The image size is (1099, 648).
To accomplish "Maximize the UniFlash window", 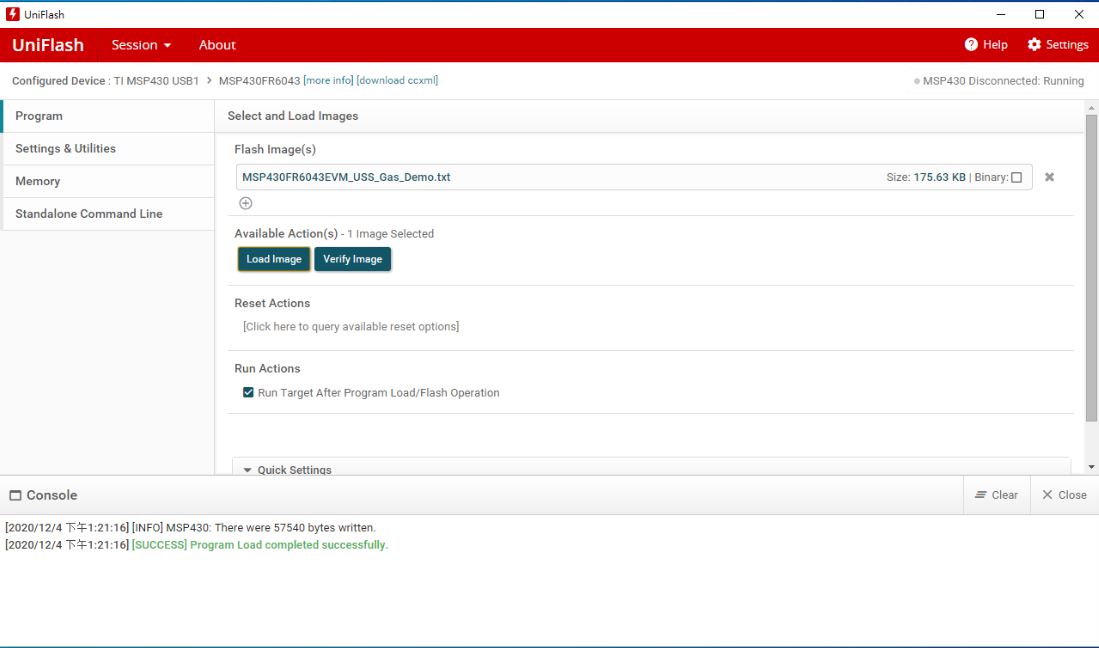I will coord(1039,14).
